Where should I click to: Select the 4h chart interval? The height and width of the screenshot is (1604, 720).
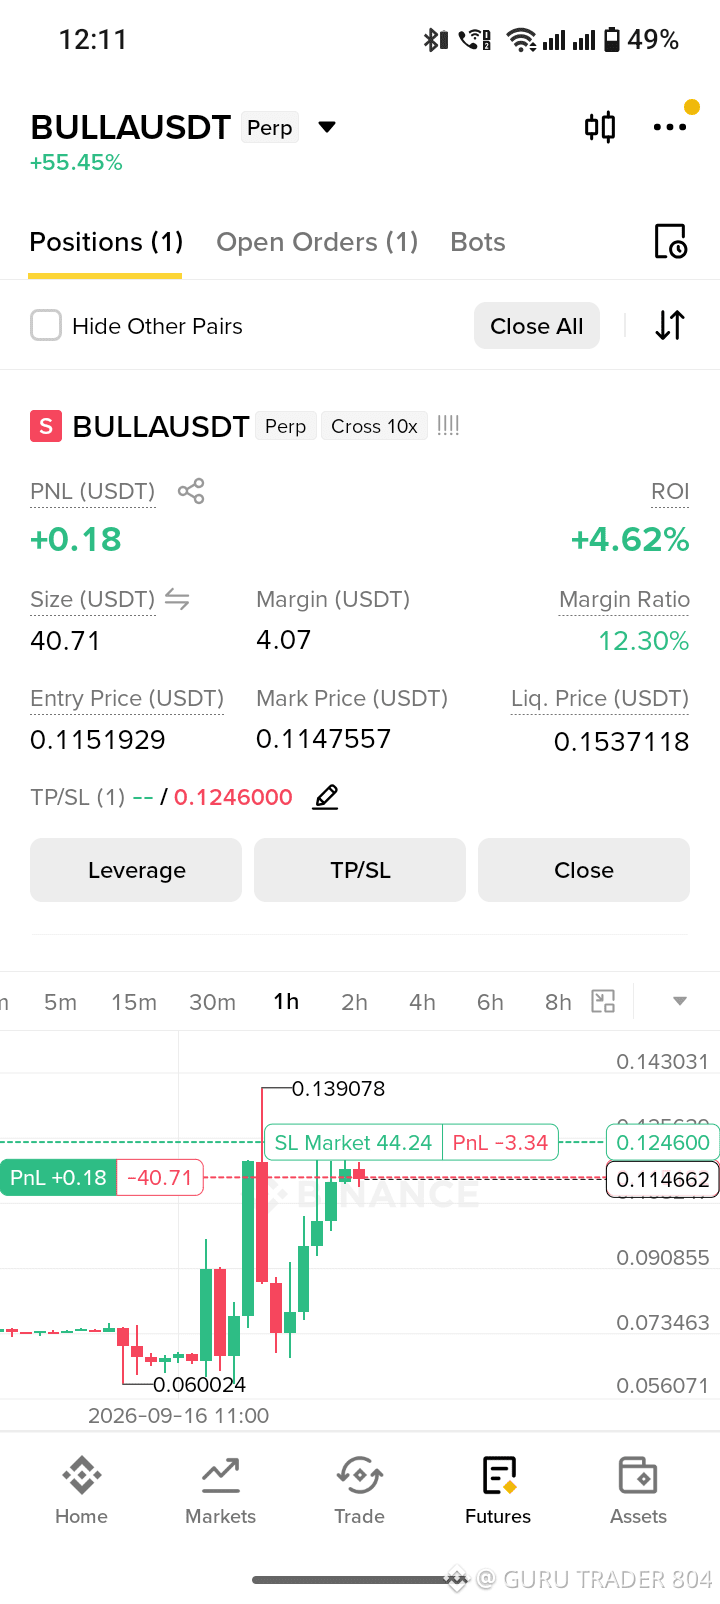(x=422, y=1002)
